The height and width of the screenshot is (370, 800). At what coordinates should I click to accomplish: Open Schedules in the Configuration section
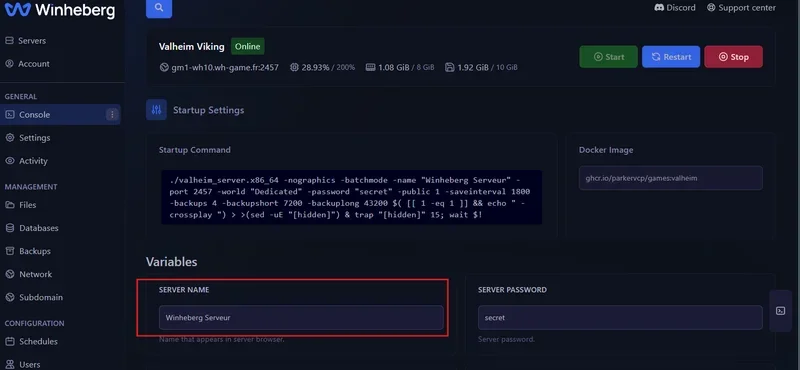click(x=38, y=341)
